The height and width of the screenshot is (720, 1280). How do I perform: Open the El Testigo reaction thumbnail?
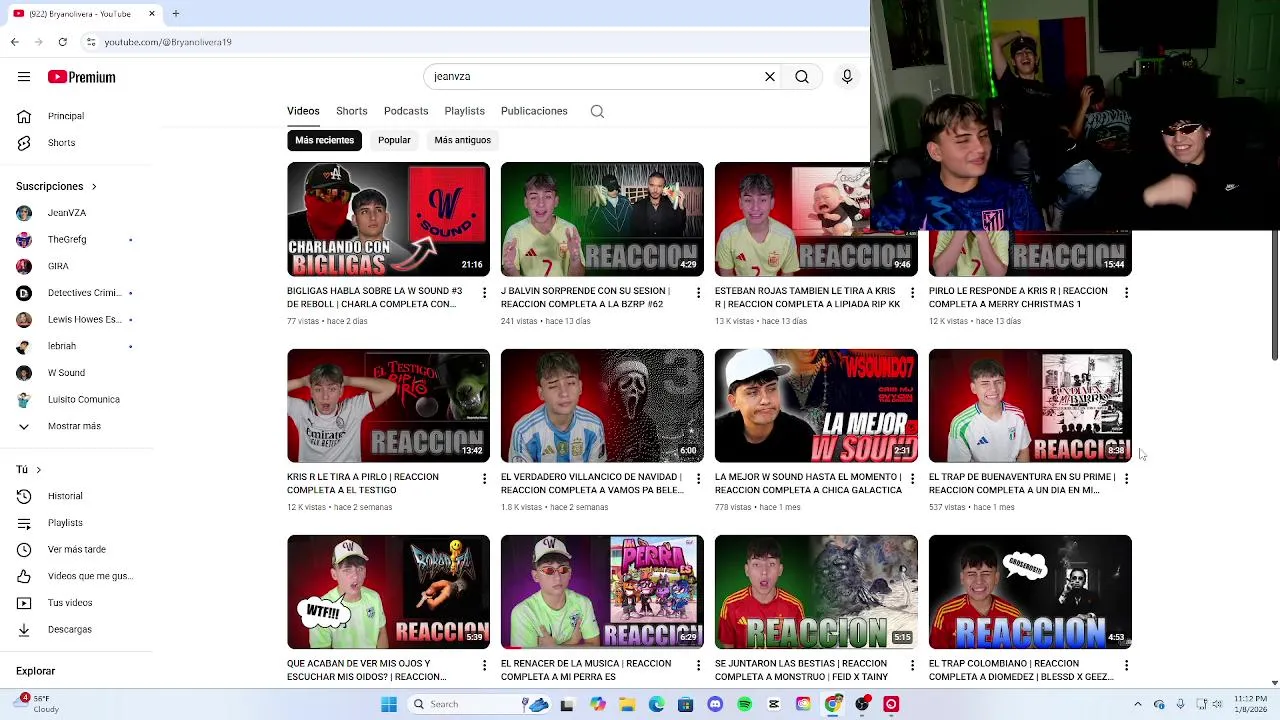388,406
